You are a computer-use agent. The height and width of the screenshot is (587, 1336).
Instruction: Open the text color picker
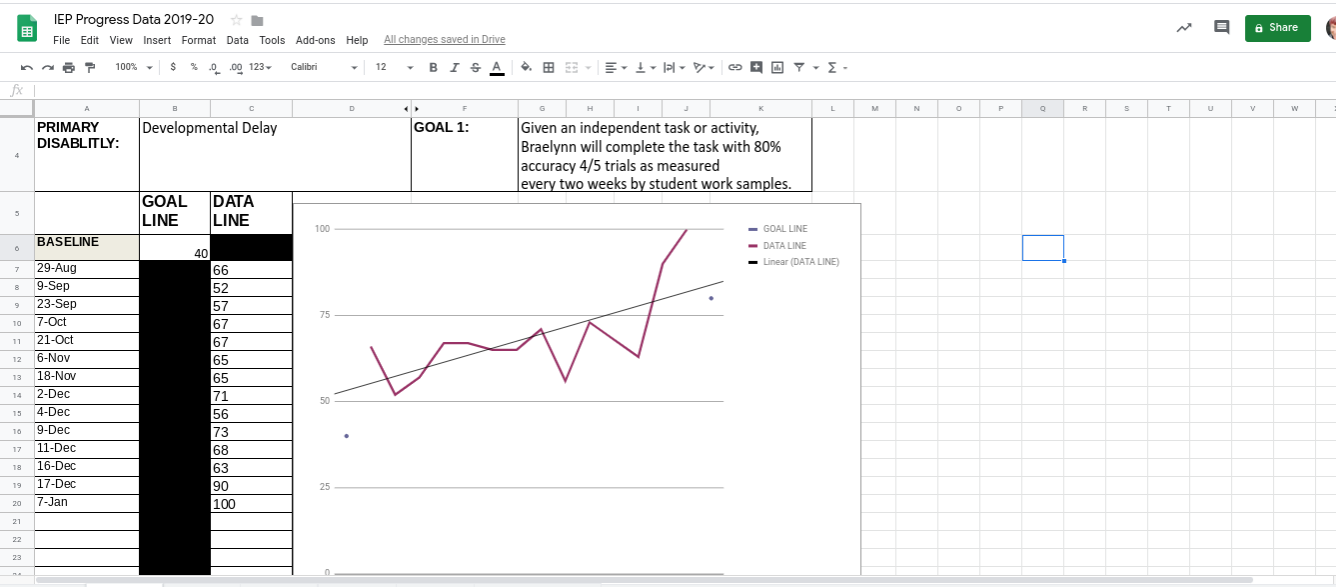496,67
